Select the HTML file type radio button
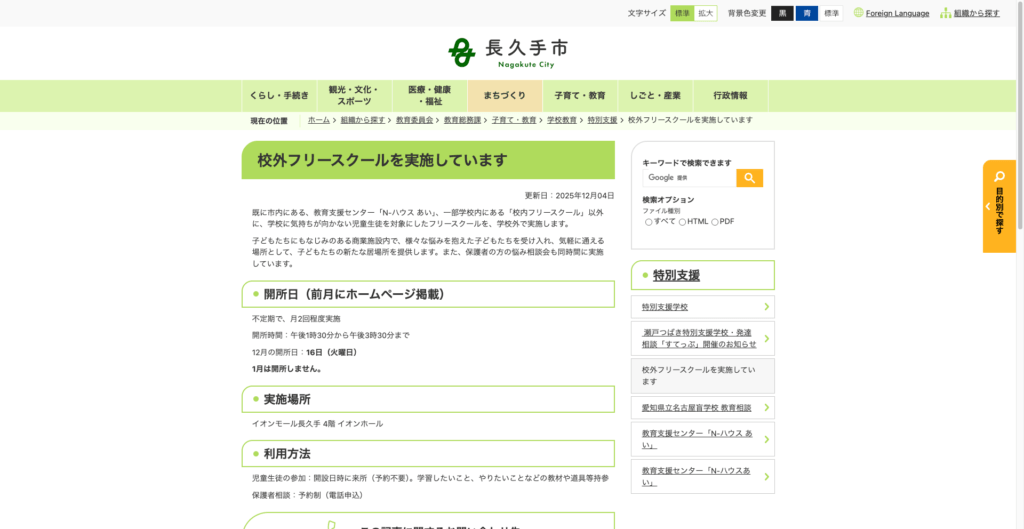 click(682, 222)
